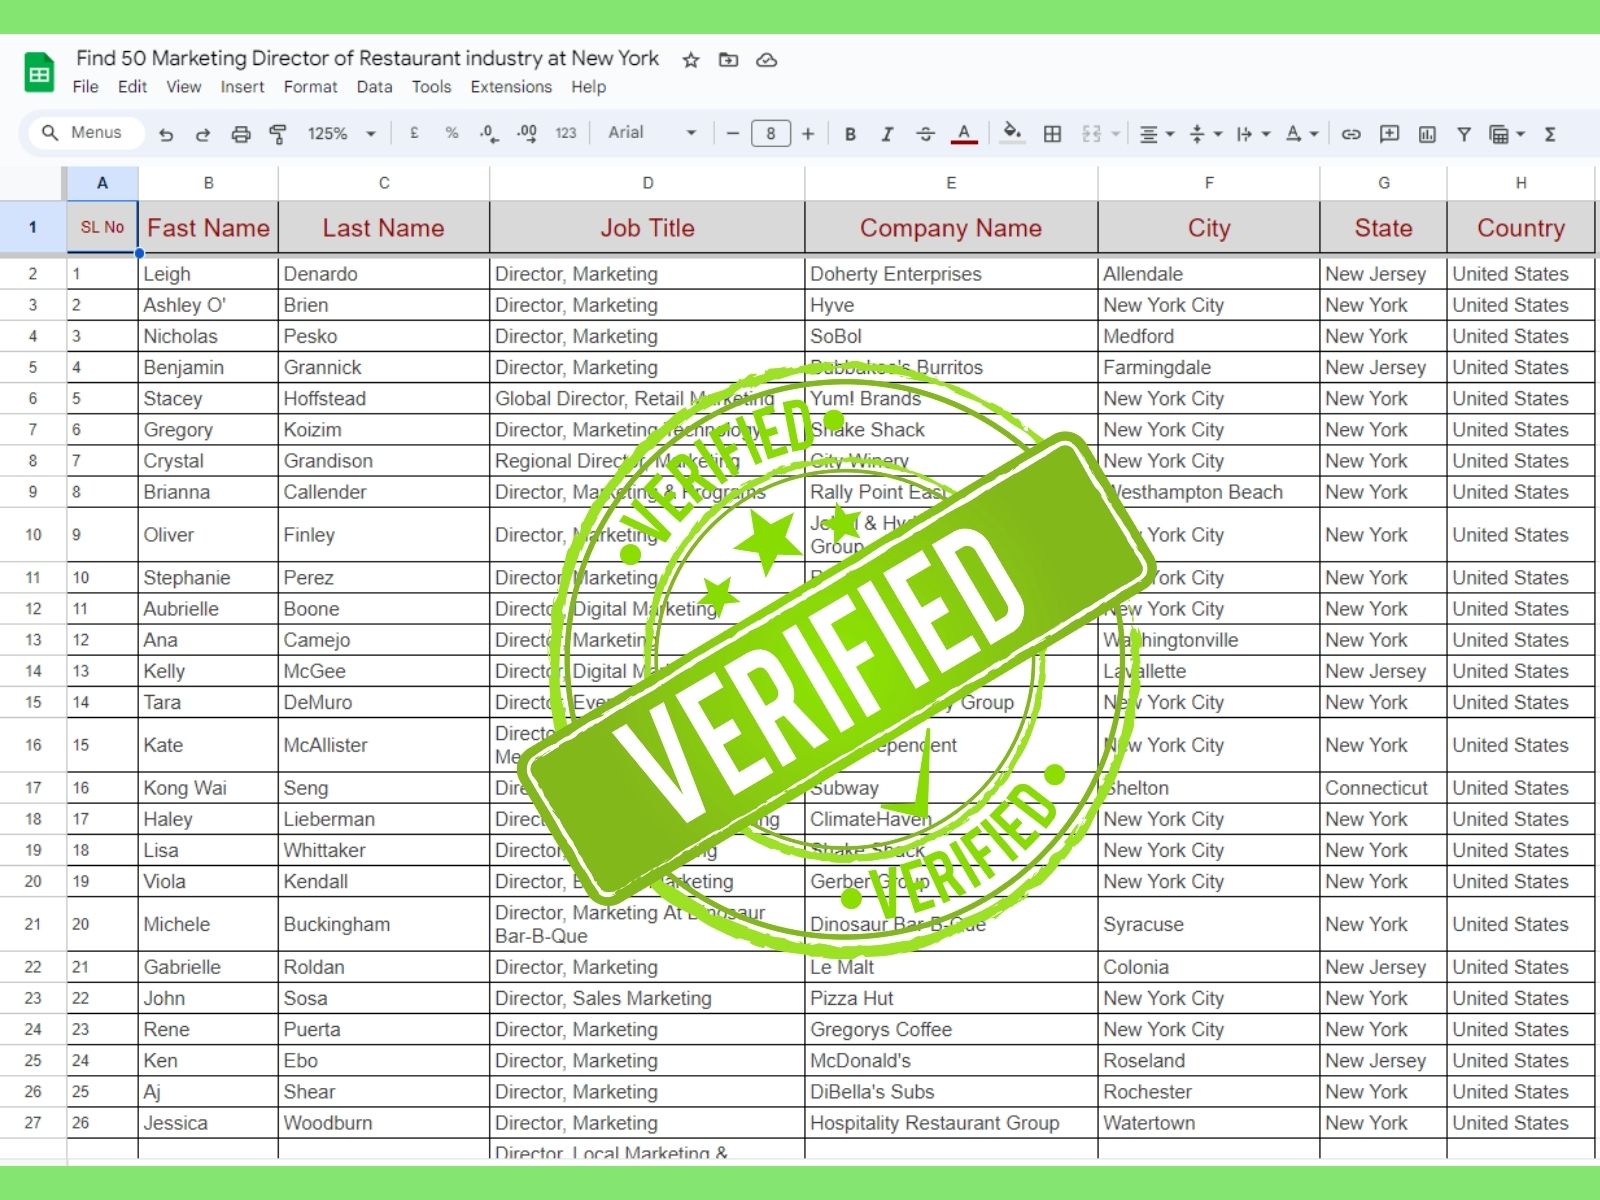The image size is (1600, 1200).
Task: Open the text rotation dropdown
Action: pyautogui.click(x=1301, y=134)
